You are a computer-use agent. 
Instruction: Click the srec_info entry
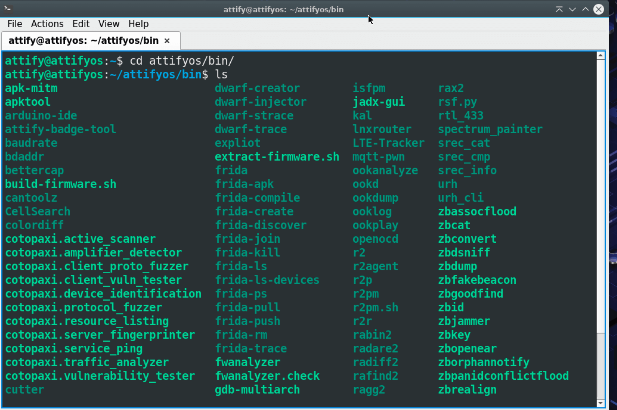point(467,170)
